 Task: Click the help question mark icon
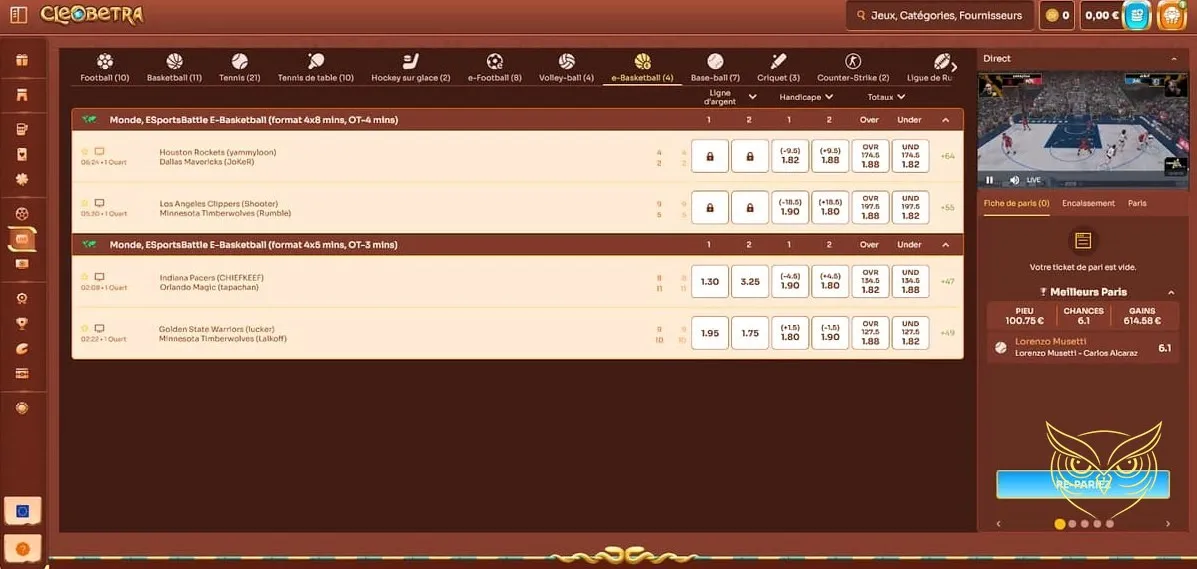(x=22, y=548)
